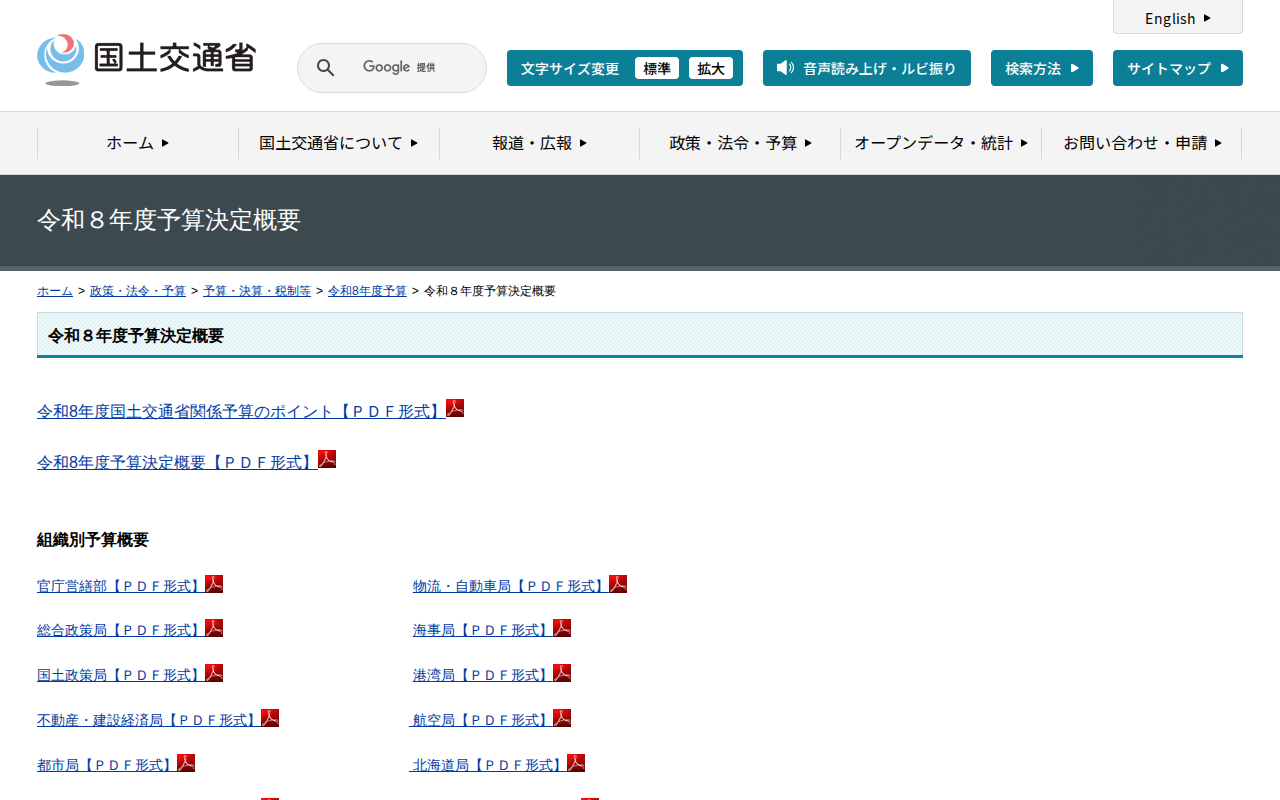Expand the ホーム menu arrow

click(165, 143)
